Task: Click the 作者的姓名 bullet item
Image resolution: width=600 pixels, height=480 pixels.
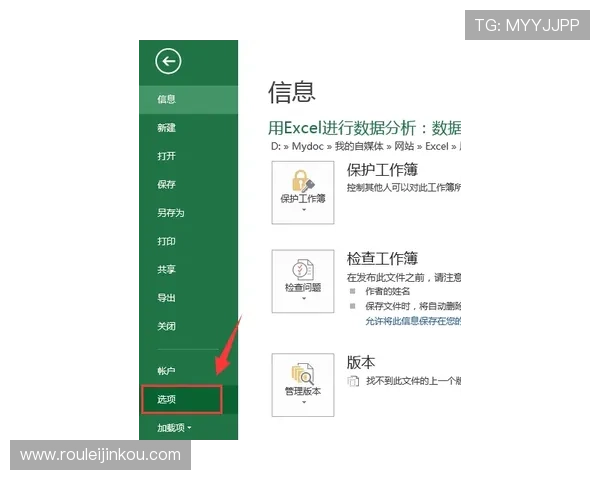Action: [387, 292]
